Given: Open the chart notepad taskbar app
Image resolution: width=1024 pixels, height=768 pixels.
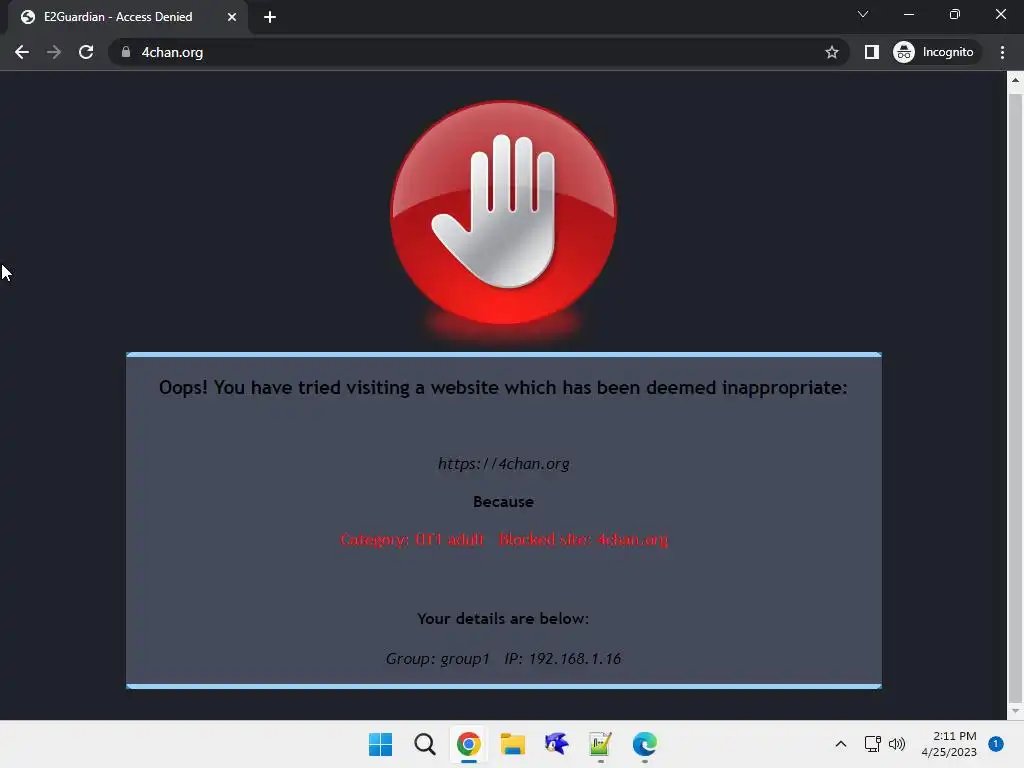Looking at the screenshot, I should coord(600,744).
